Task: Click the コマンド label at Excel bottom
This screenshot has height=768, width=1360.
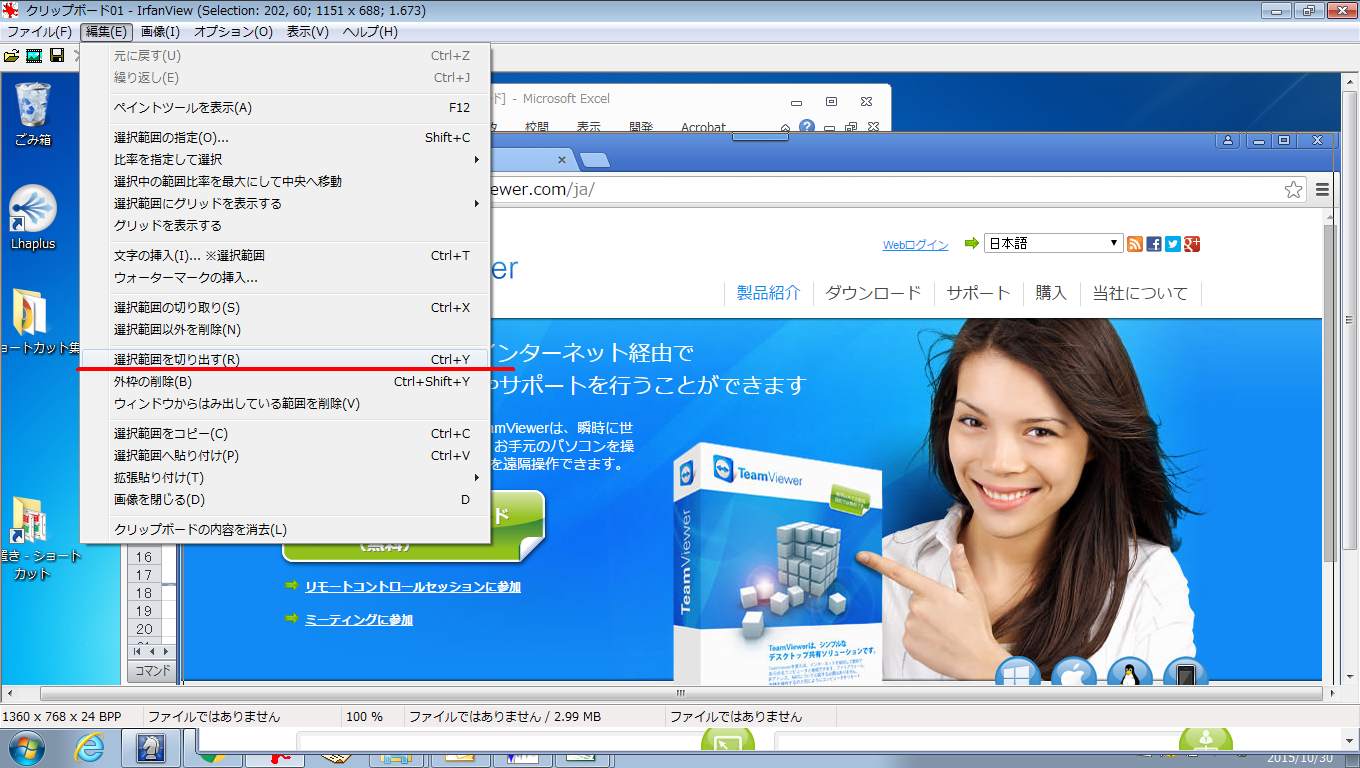Action: point(153,671)
